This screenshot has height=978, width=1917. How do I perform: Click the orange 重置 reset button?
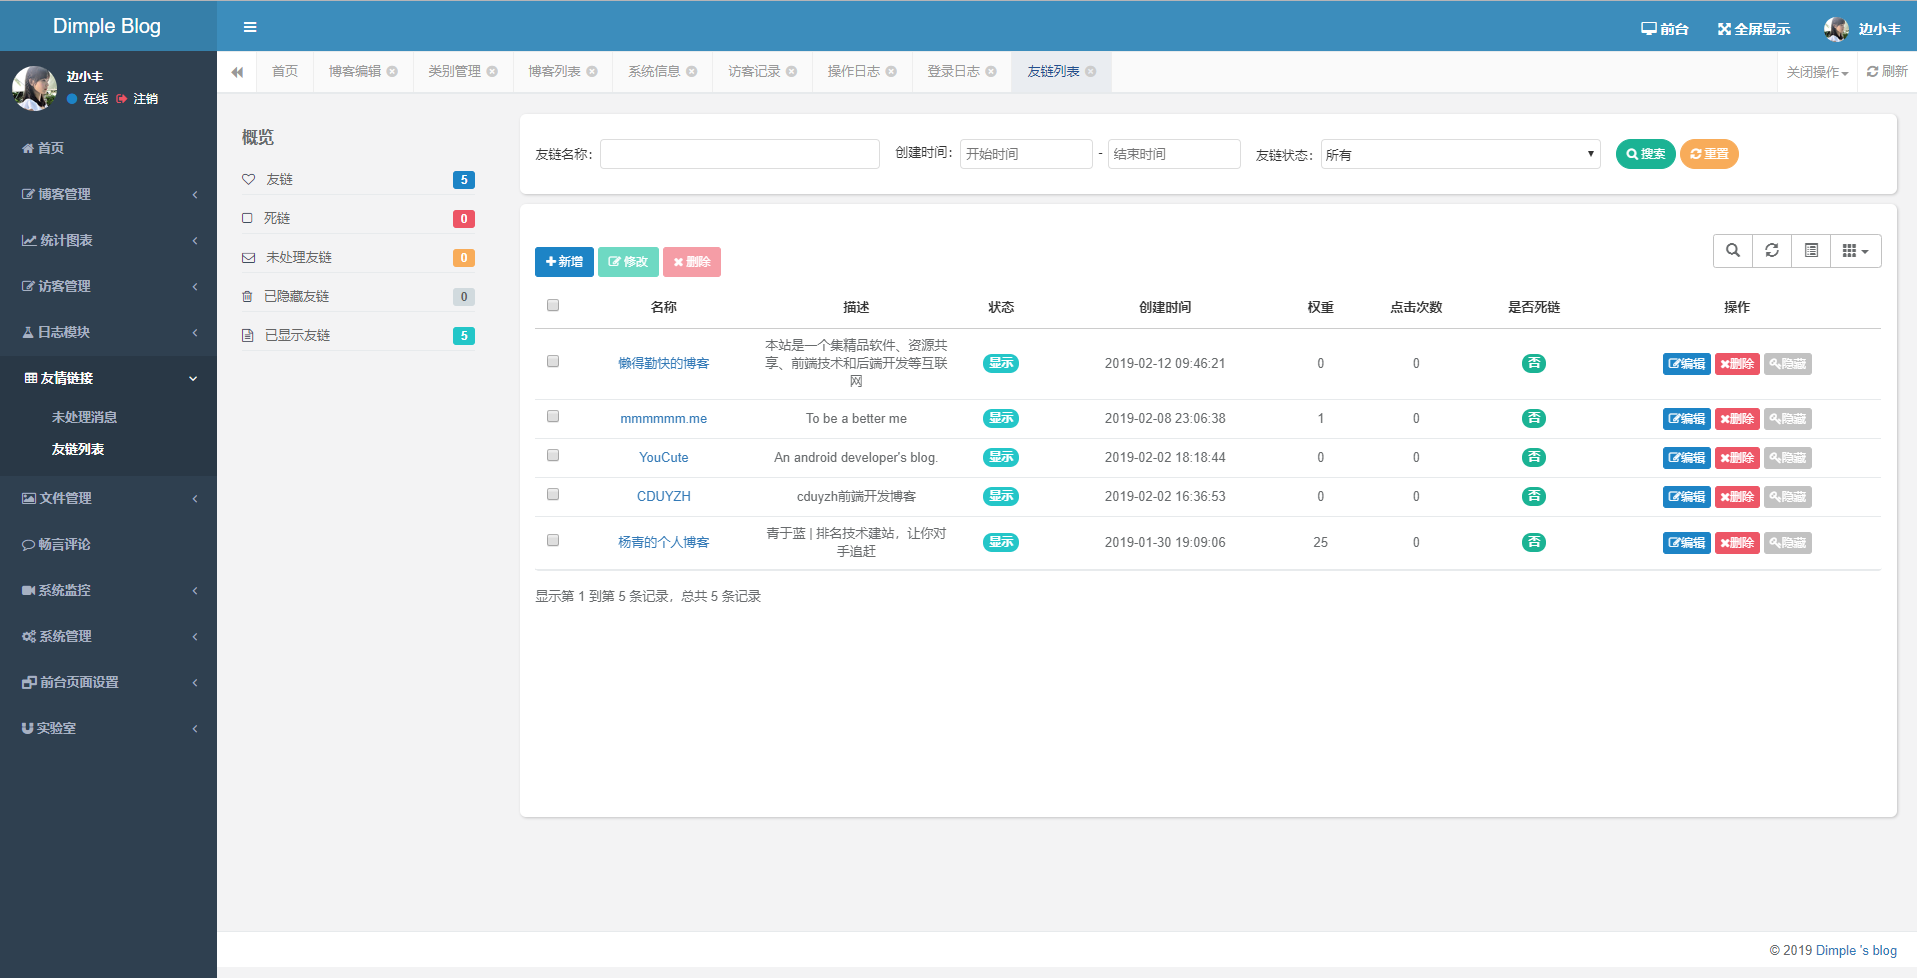(x=1709, y=154)
